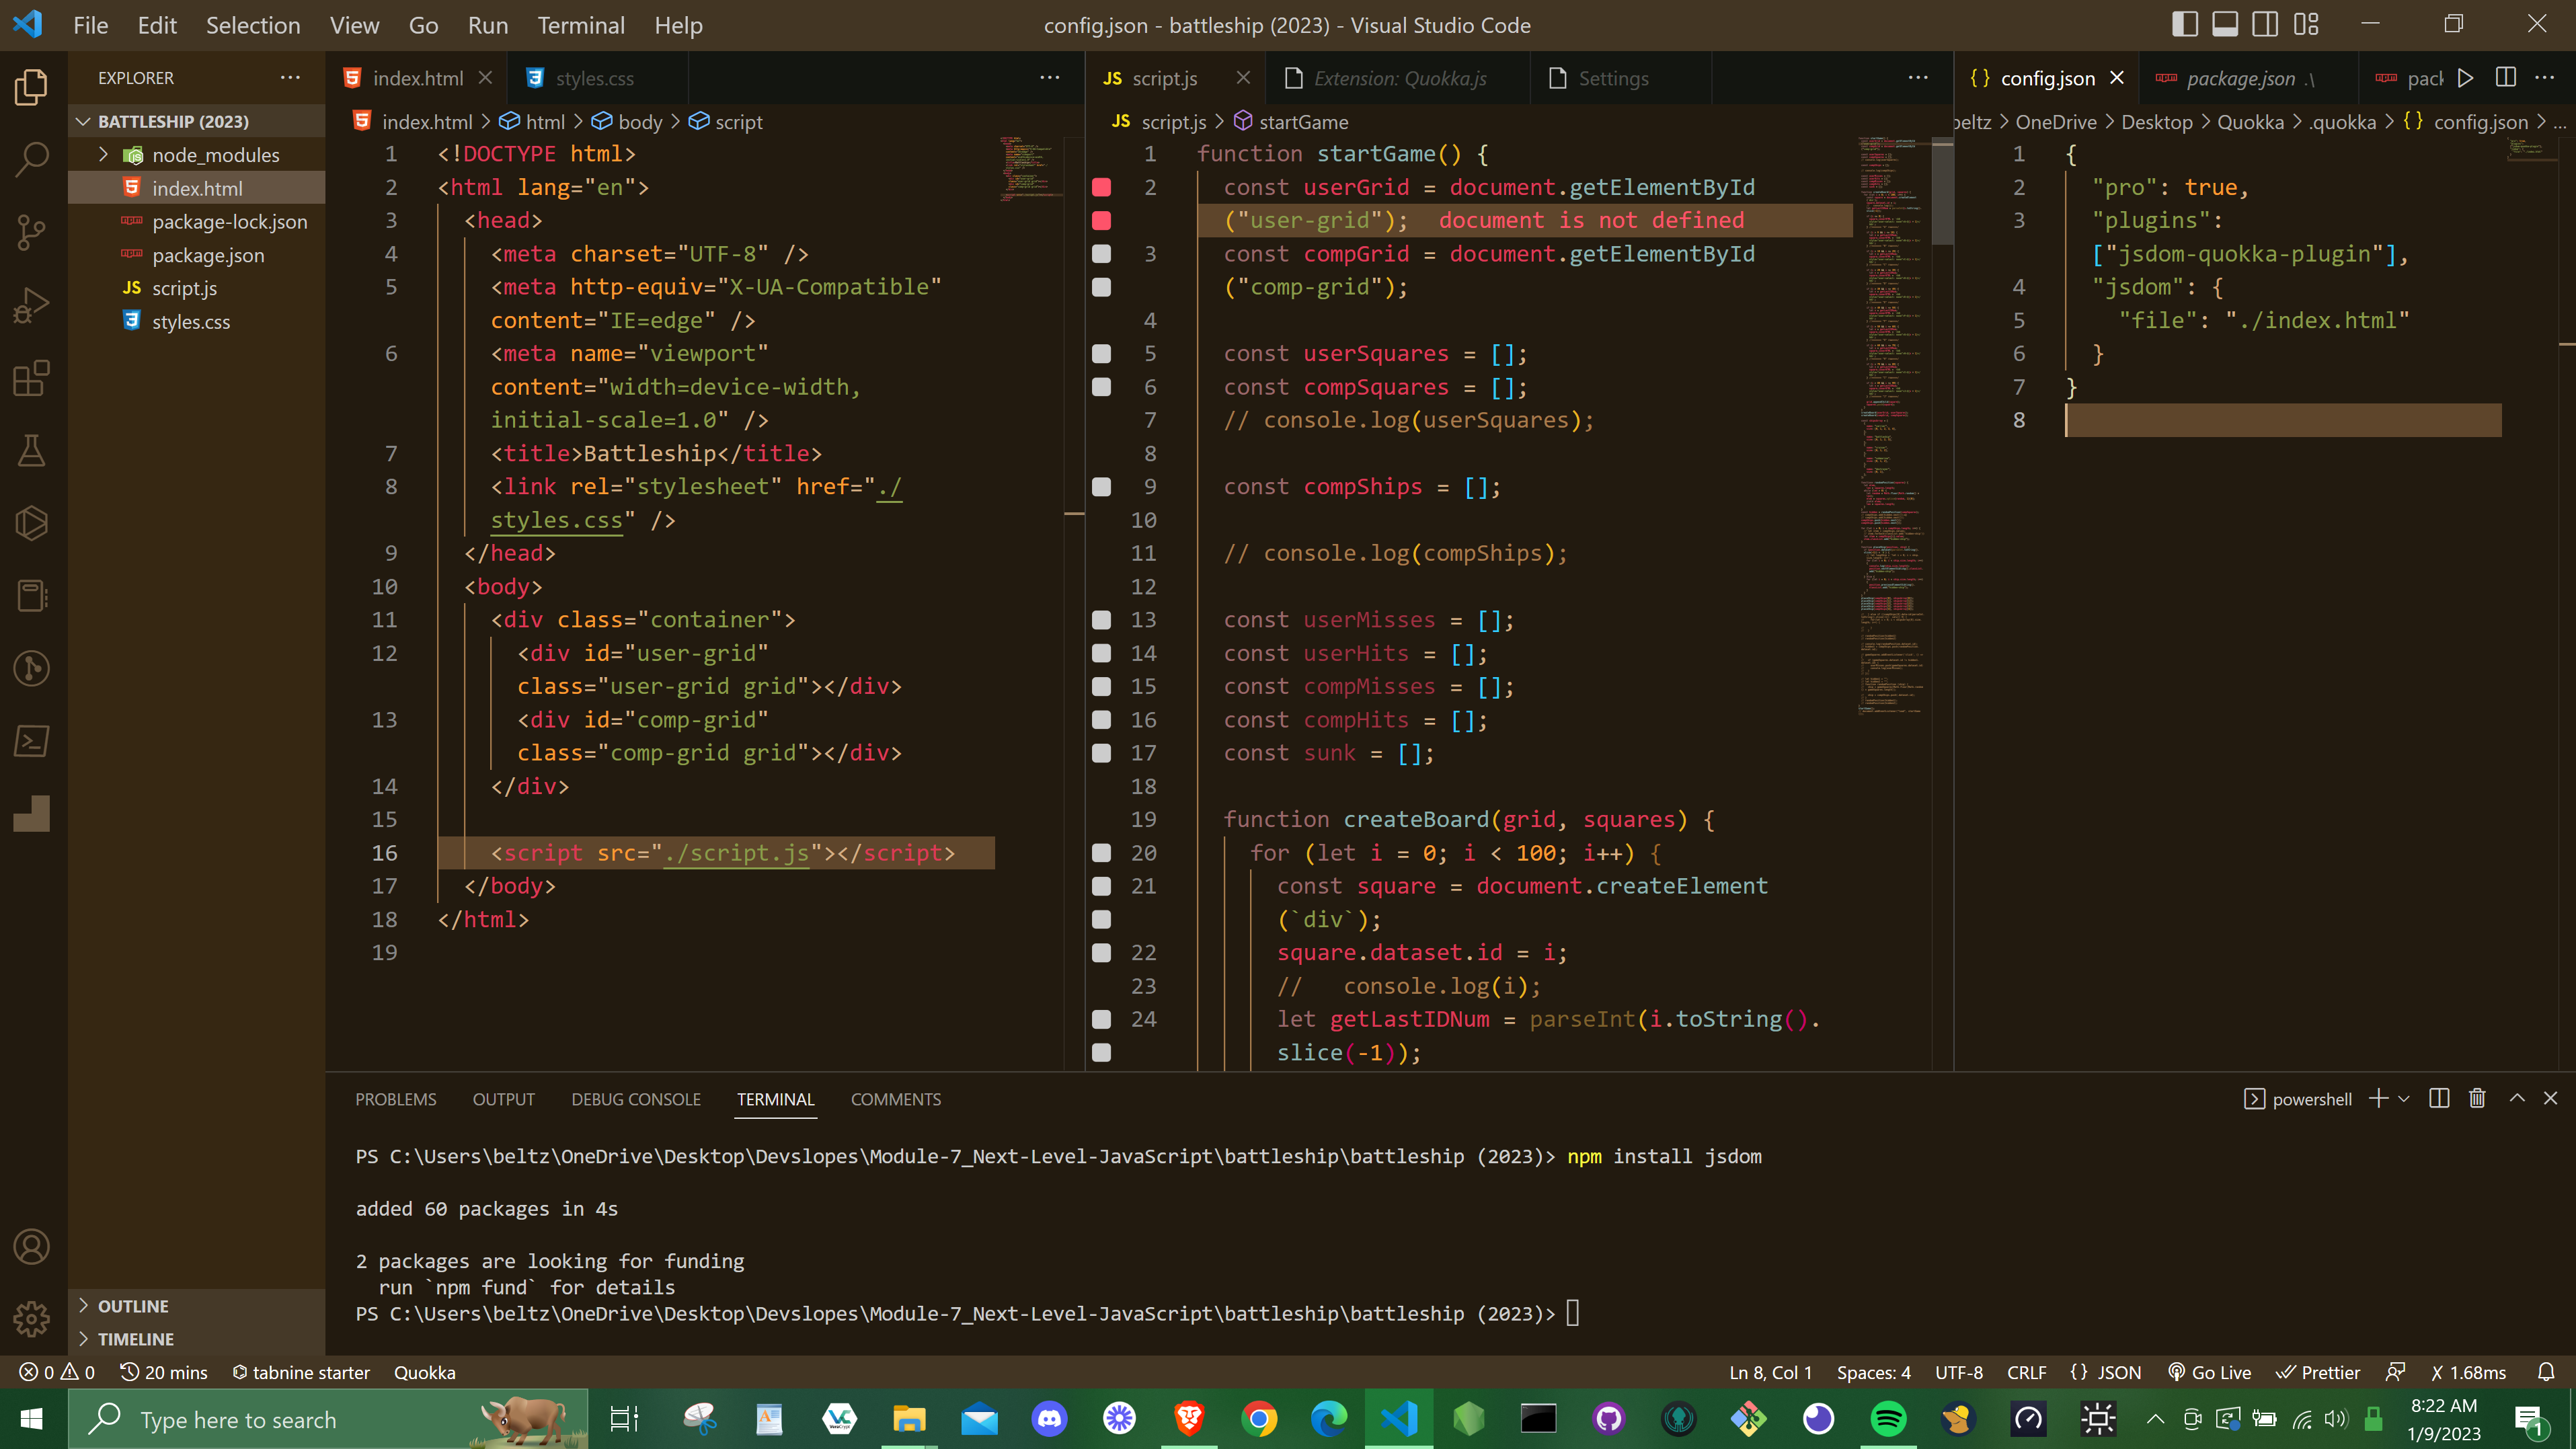Toggle the primary sidebar visibility
The width and height of the screenshot is (2576, 1449).
[2185, 24]
